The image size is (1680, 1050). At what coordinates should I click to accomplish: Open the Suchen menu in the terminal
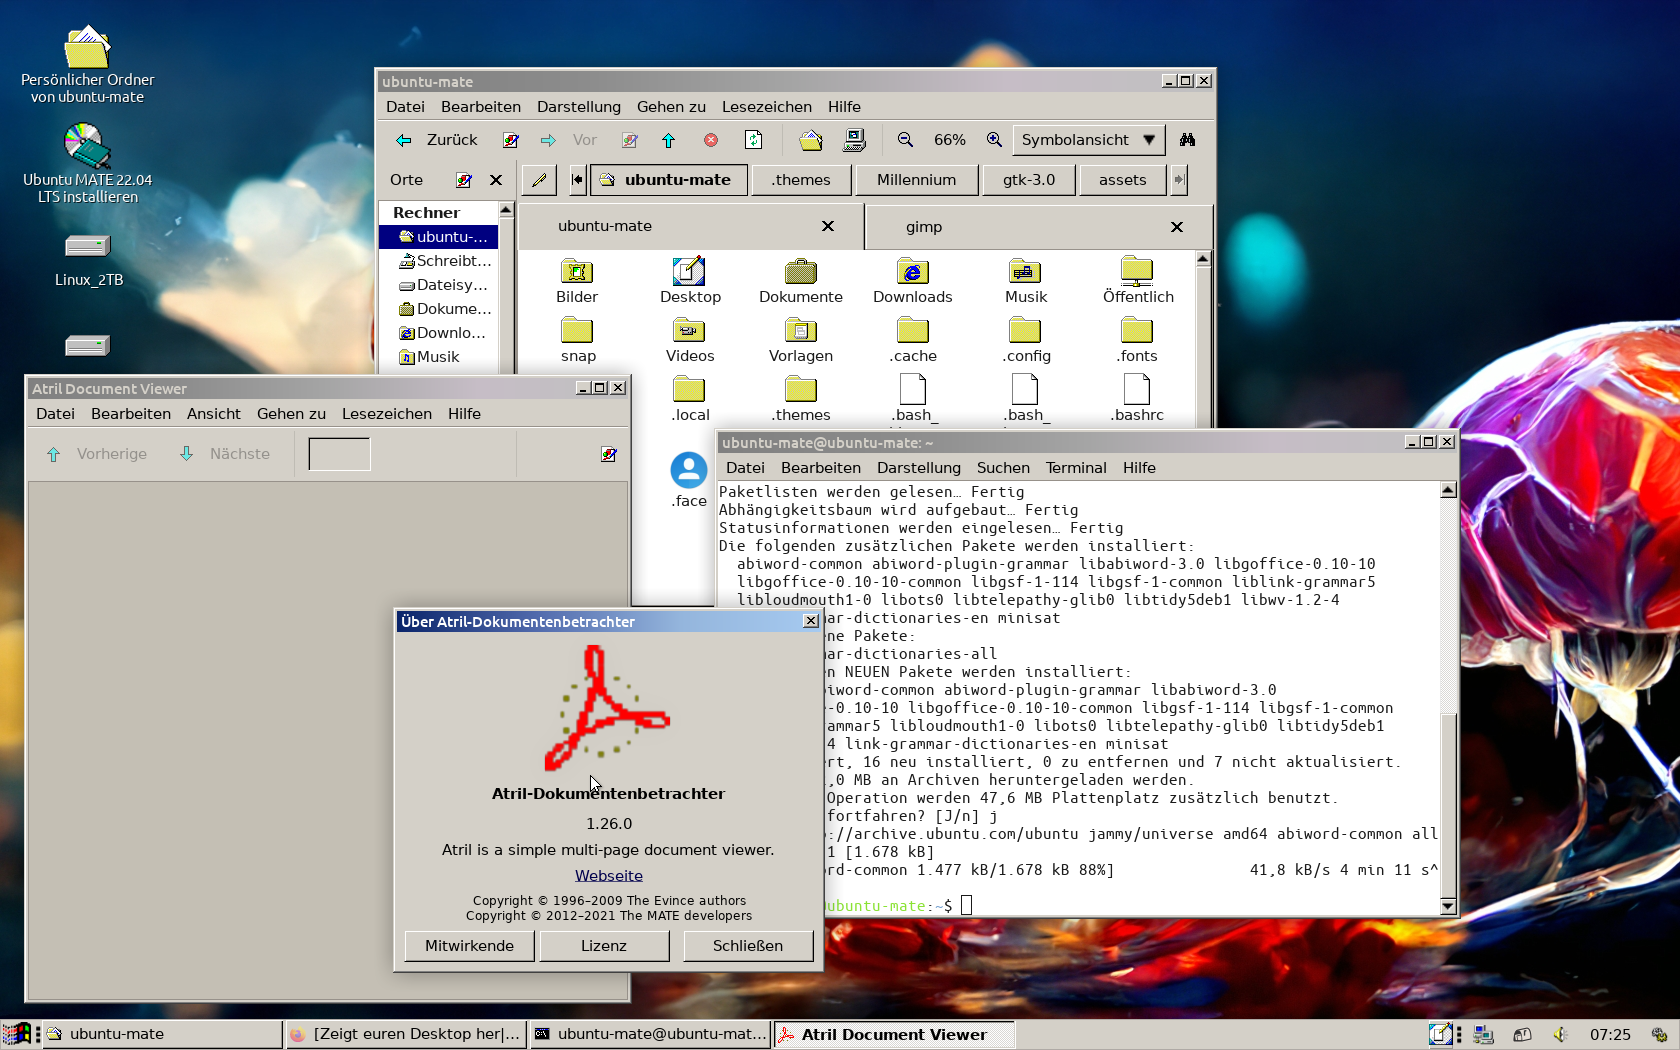click(1003, 468)
